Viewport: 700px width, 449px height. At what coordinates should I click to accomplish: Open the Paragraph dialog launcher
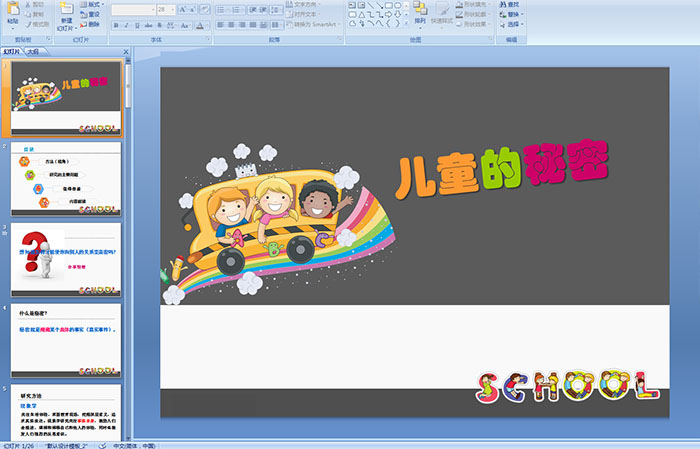[x=340, y=39]
